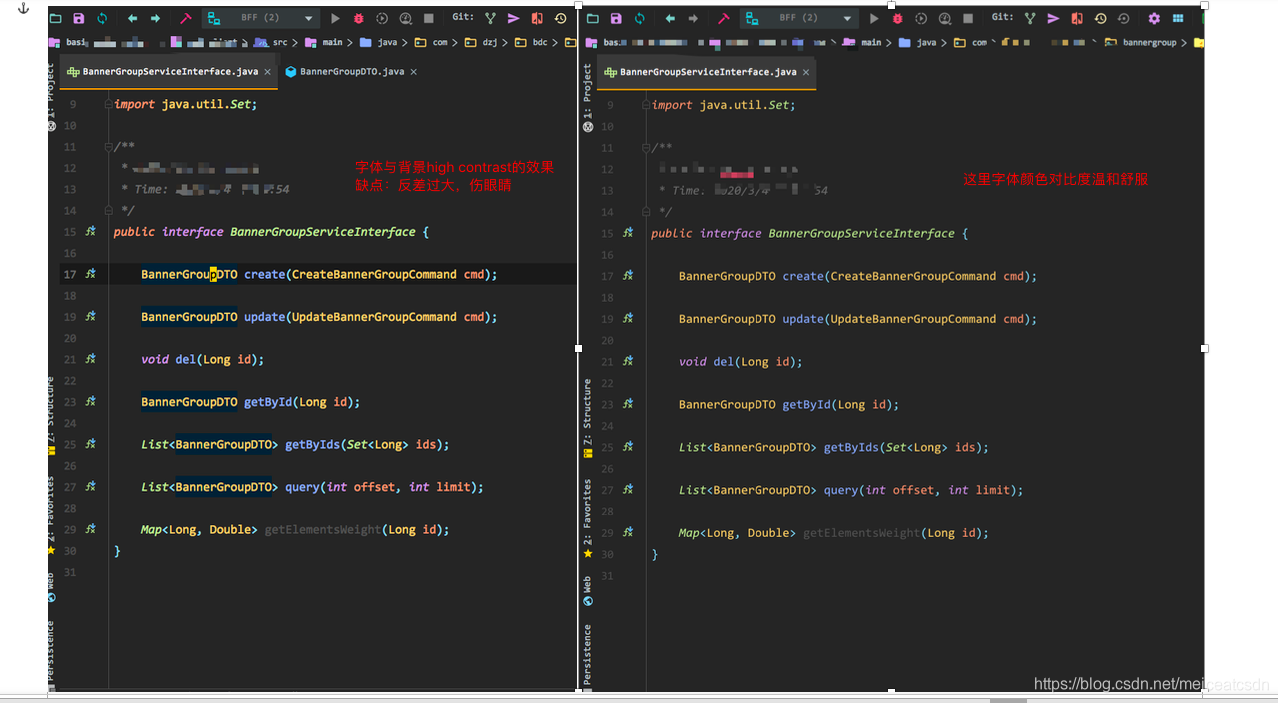Click Stop square icon in left IDE
1278x703 pixels.
pyautogui.click(x=428, y=18)
